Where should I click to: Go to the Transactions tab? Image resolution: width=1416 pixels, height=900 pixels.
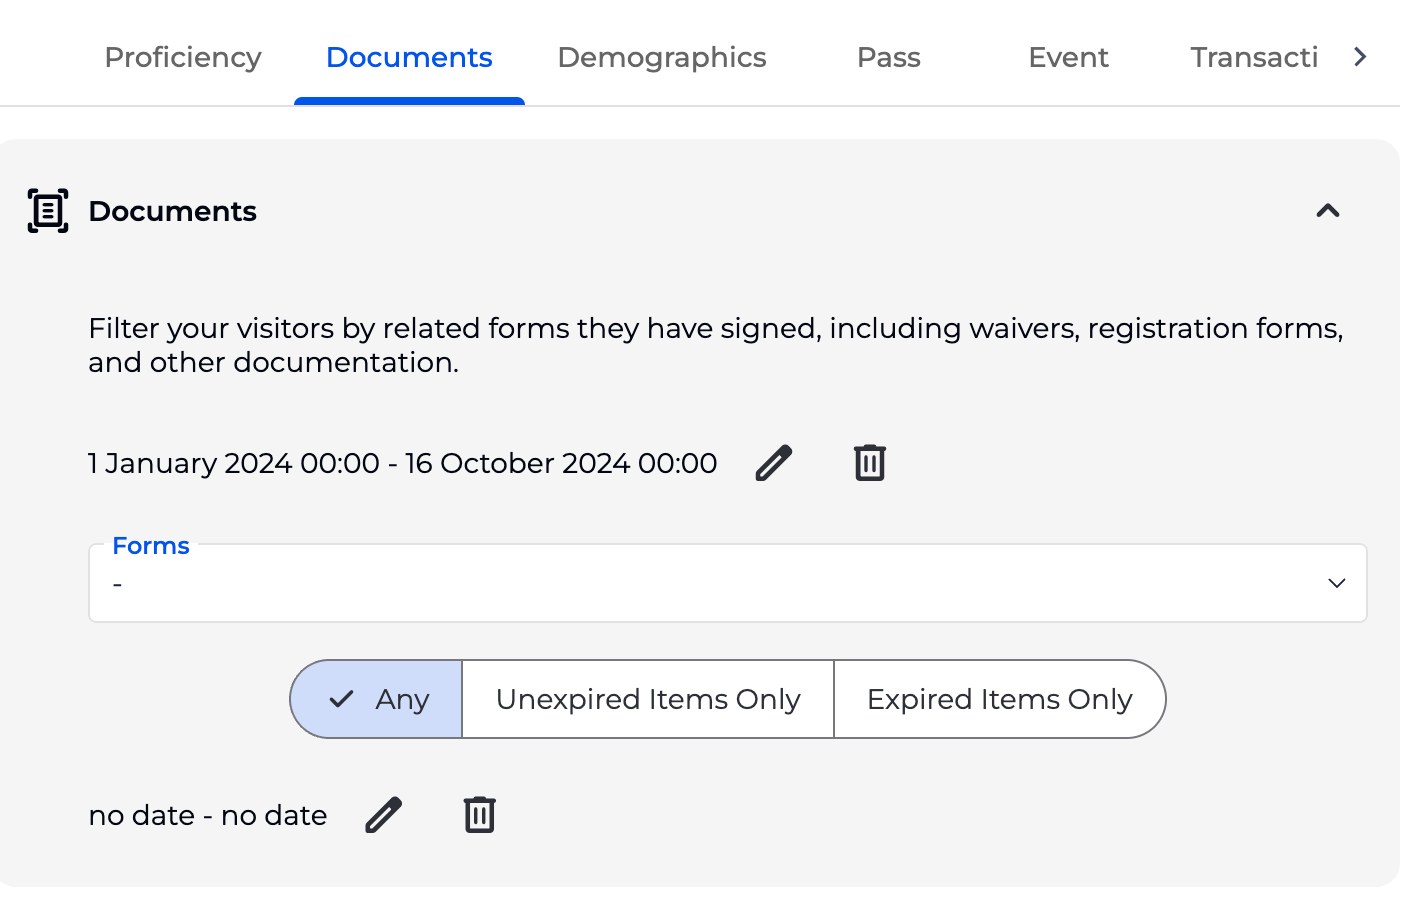click(x=1254, y=58)
